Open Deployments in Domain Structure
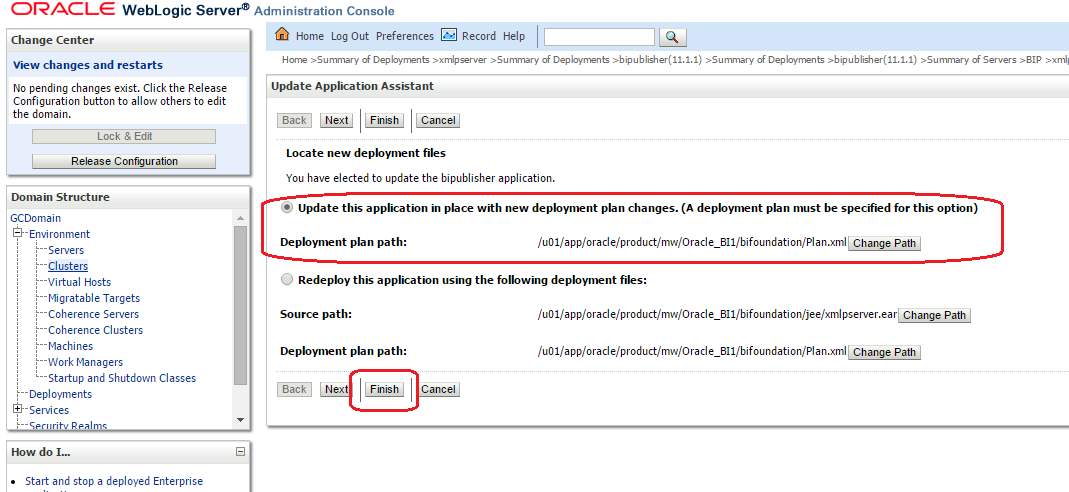This screenshot has width=1069, height=492. pos(61,394)
